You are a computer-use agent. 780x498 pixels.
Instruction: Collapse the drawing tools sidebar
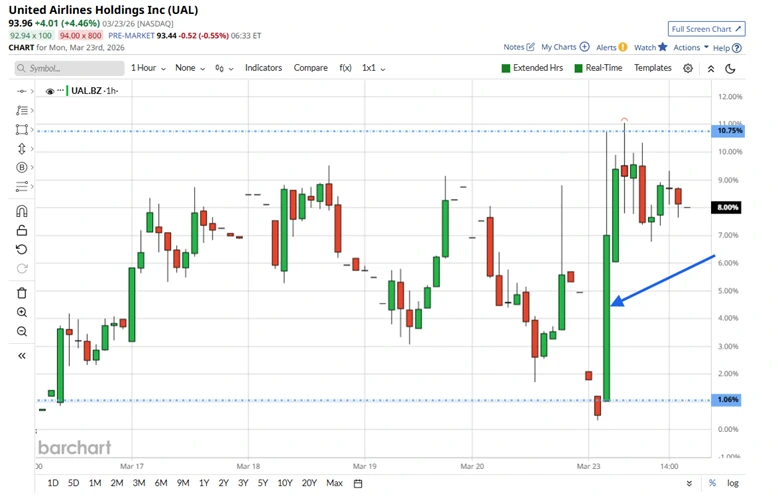point(22,355)
